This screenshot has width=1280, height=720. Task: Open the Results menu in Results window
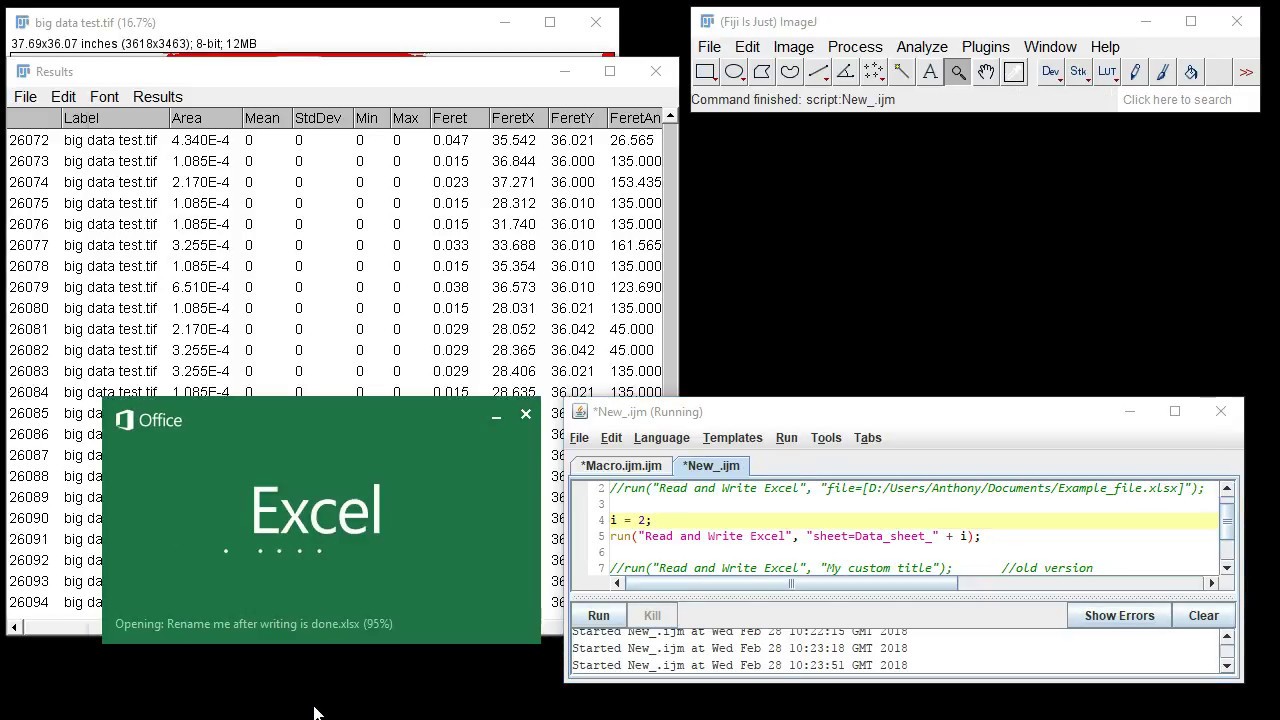click(x=158, y=97)
